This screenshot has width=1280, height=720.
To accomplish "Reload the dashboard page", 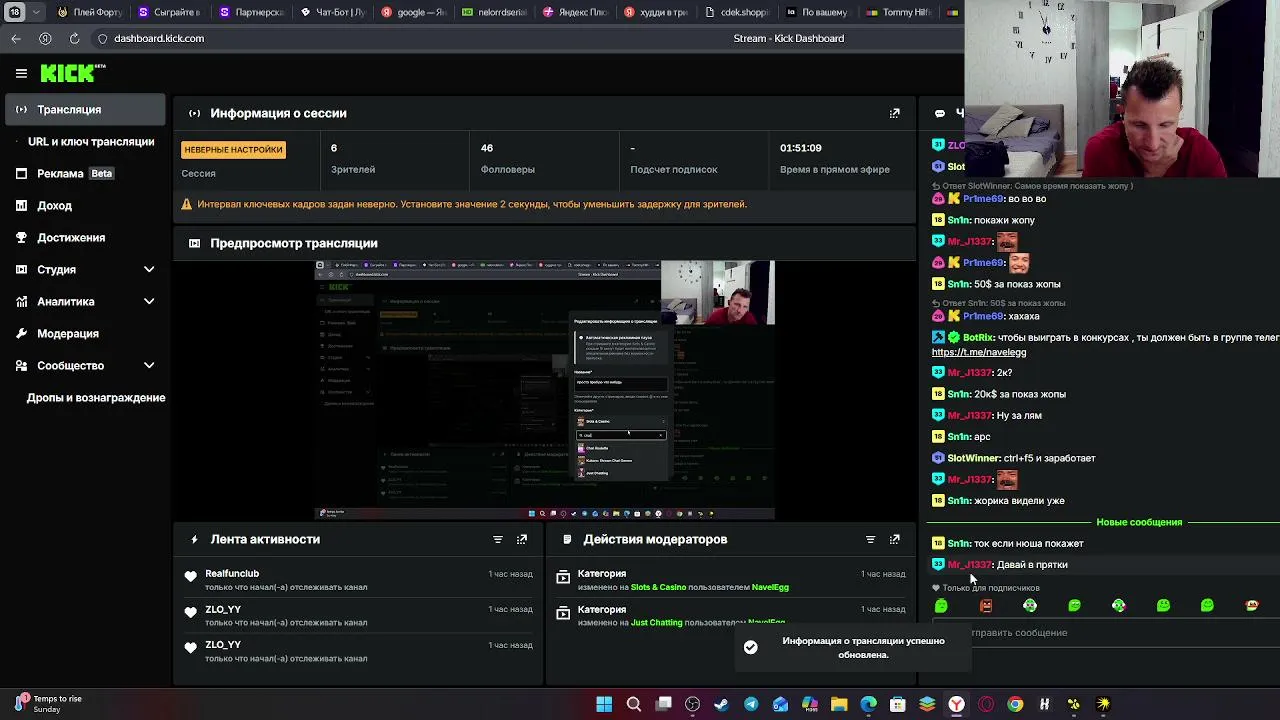I will [x=74, y=38].
